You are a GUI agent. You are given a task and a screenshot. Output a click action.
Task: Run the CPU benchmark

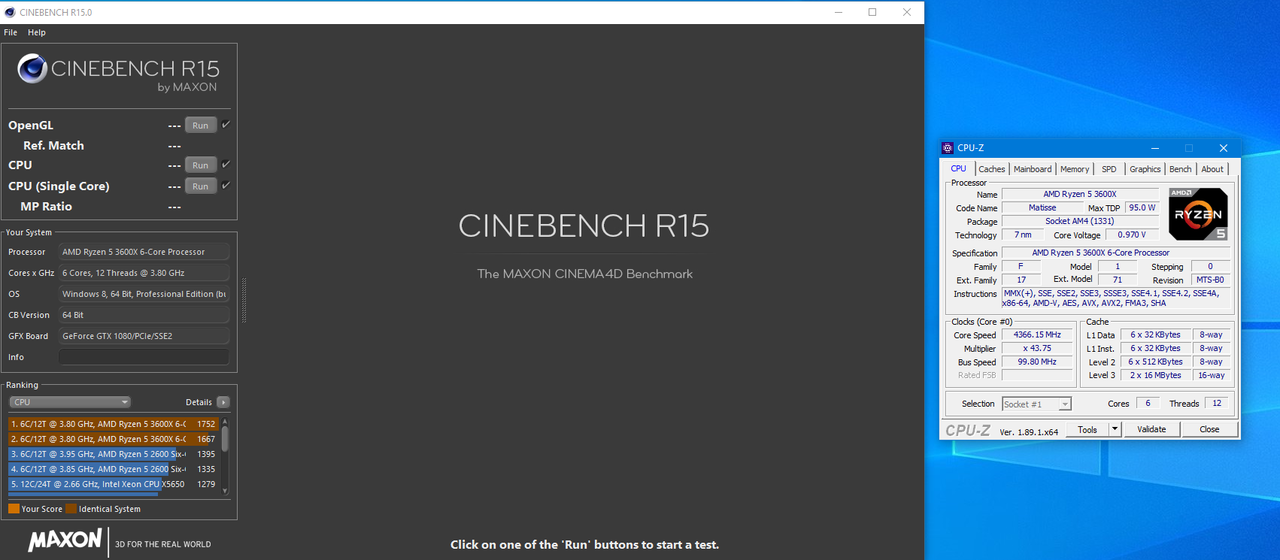(201, 165)
